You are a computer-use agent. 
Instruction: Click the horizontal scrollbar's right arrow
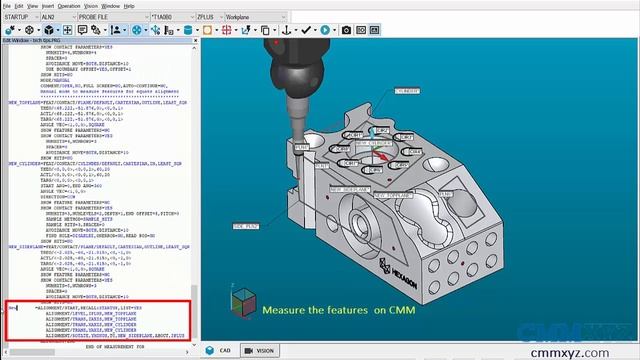[x=187, y=352]
